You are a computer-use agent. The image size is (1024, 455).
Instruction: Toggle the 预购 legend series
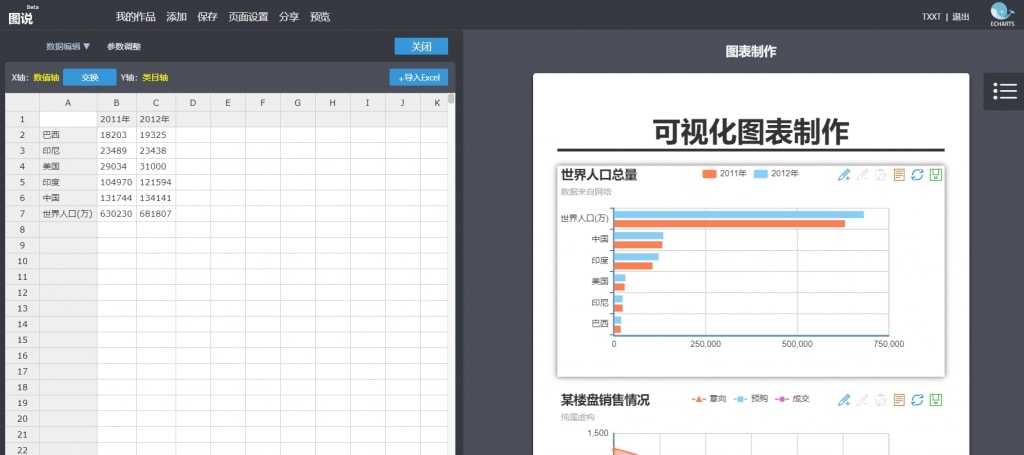pyautogui.click(x=750, y=398)
